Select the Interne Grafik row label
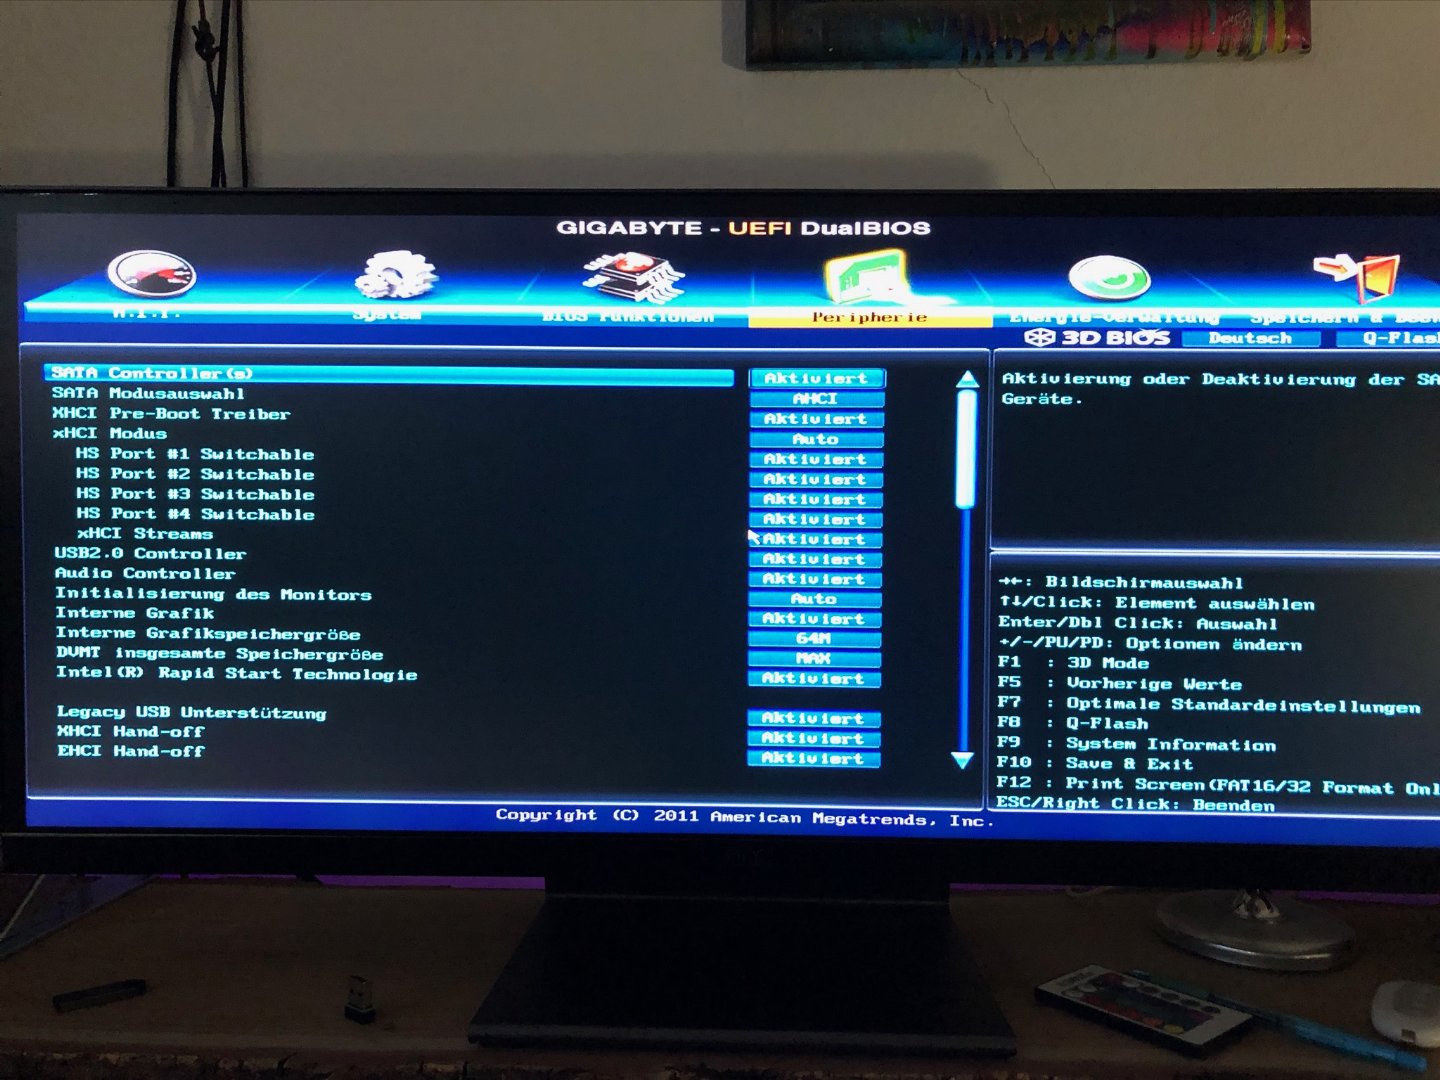The height and width of the screenshot is (1080, 1440). [x=135, y=613]
